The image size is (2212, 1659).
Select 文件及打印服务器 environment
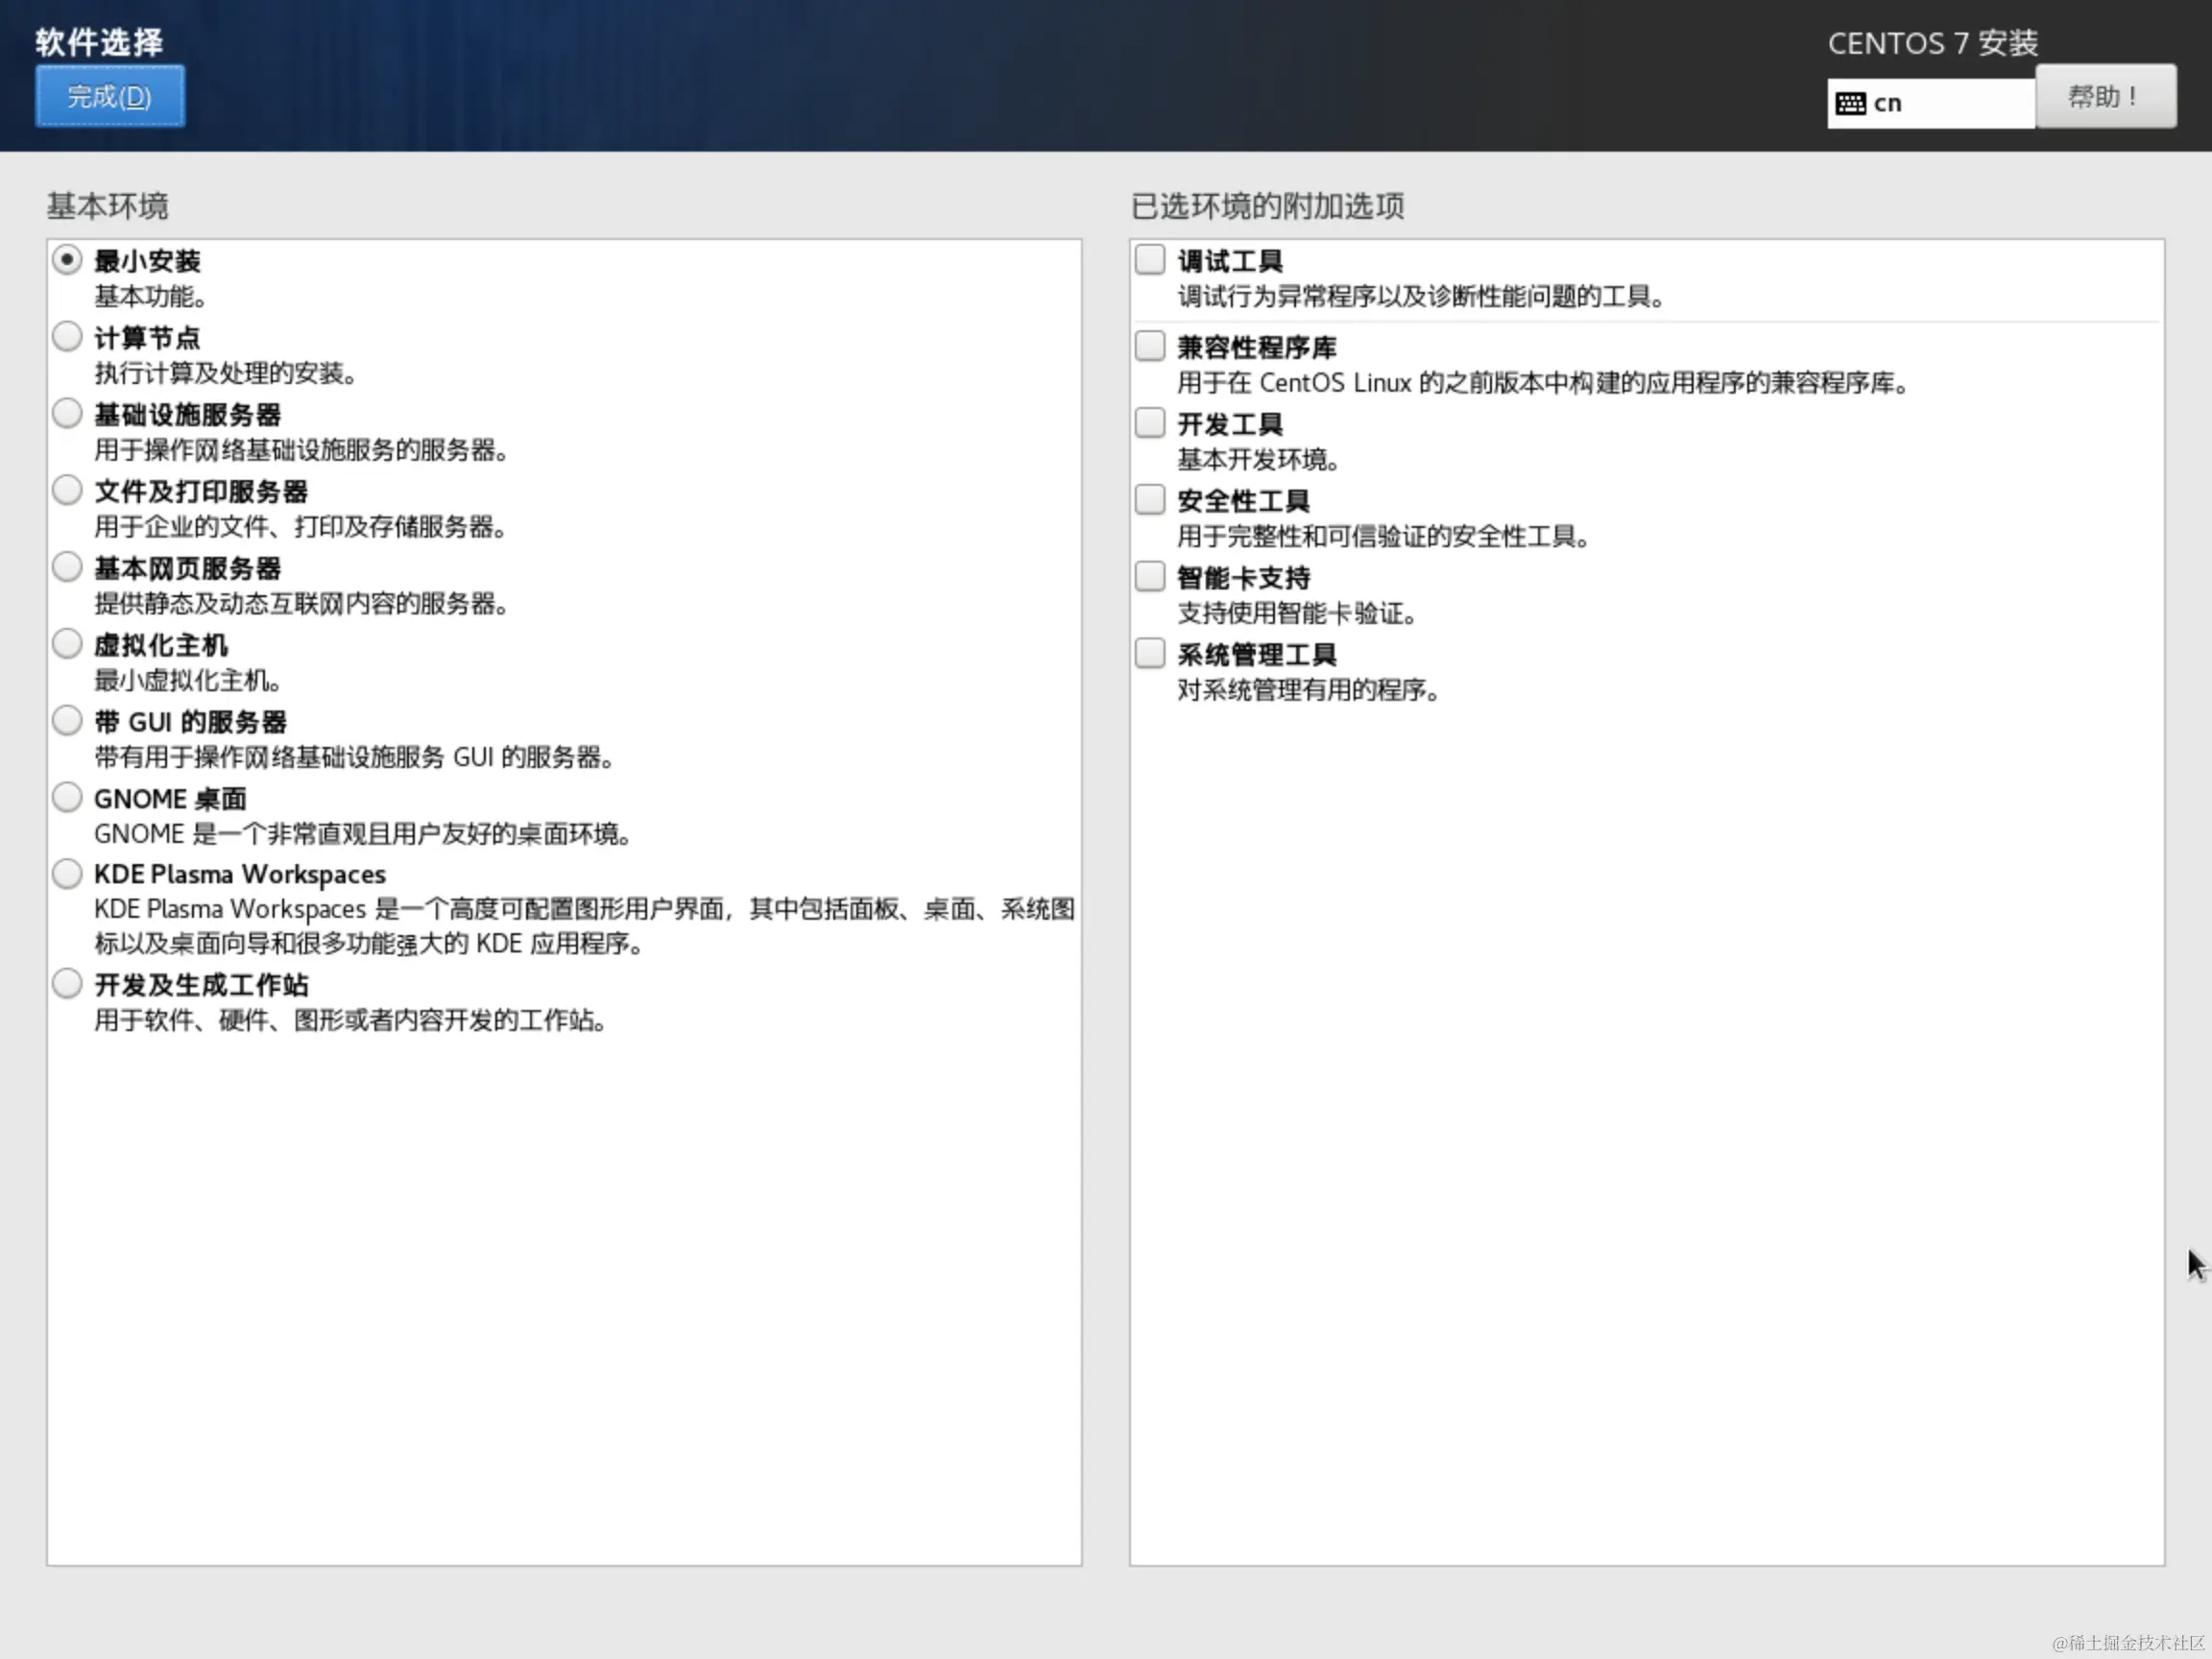pyautogui.click(x=67, y=489)
